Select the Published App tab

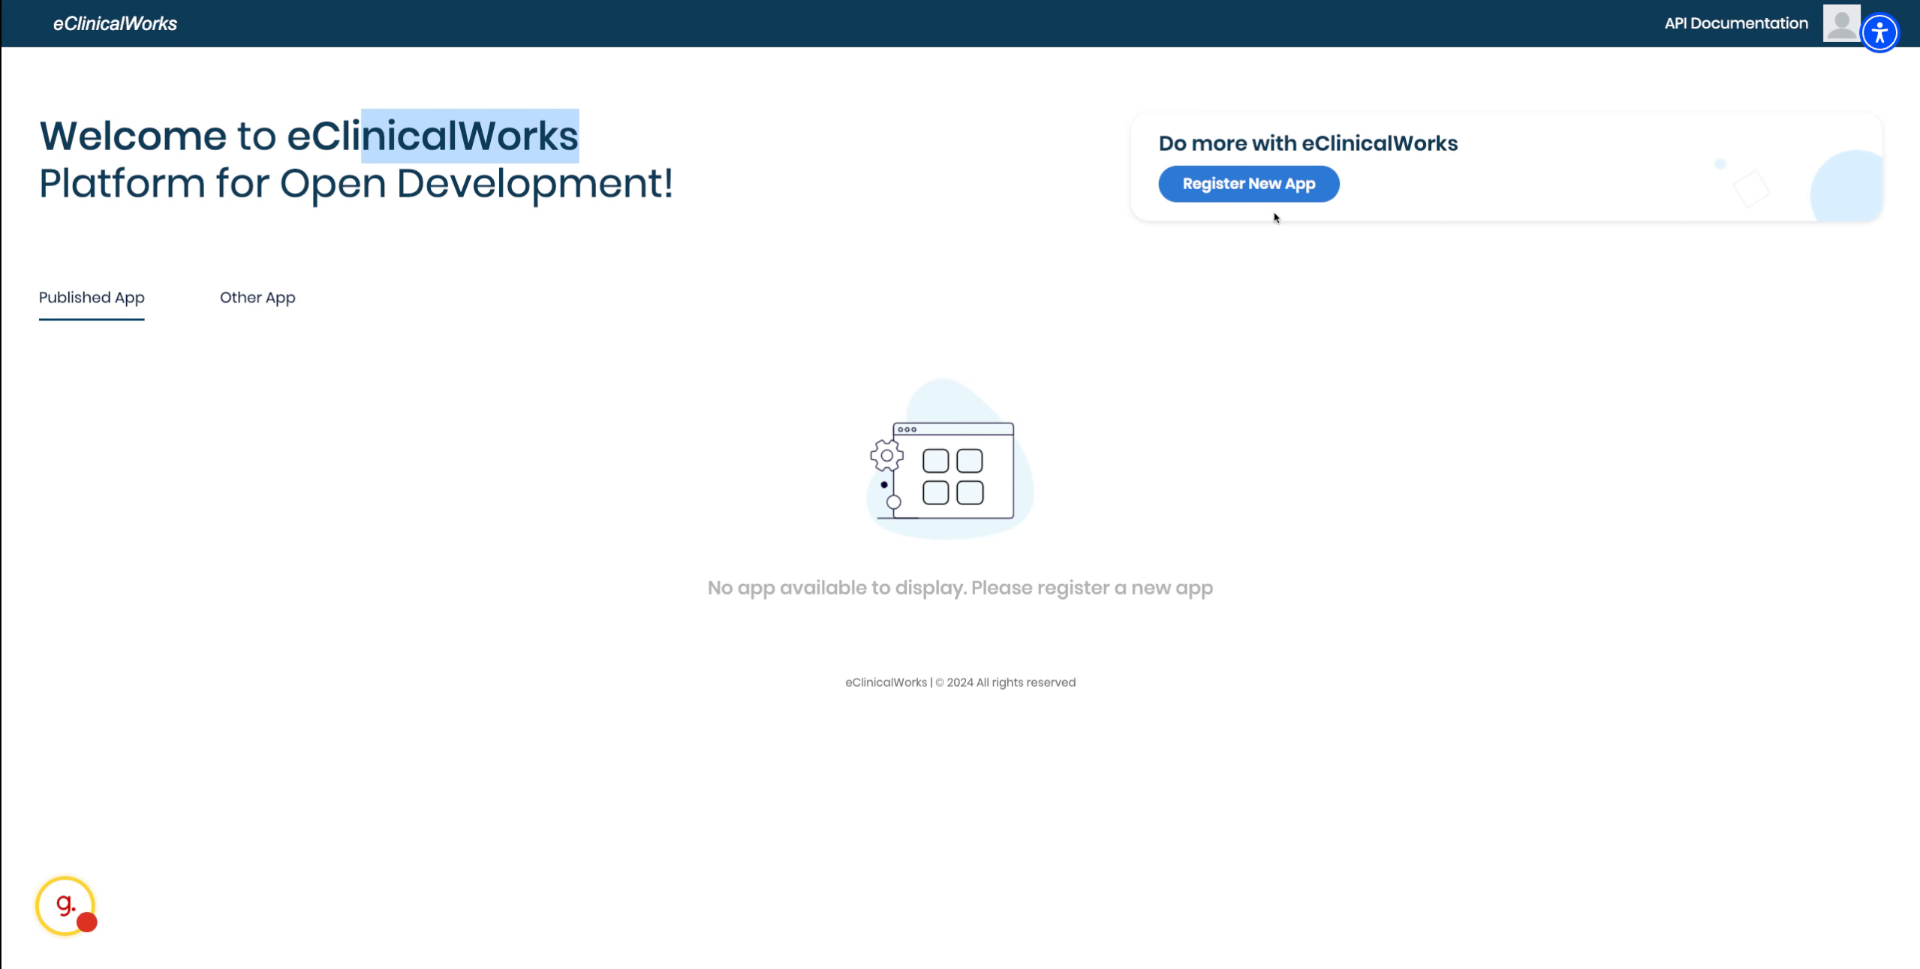[x=91, y=297]
